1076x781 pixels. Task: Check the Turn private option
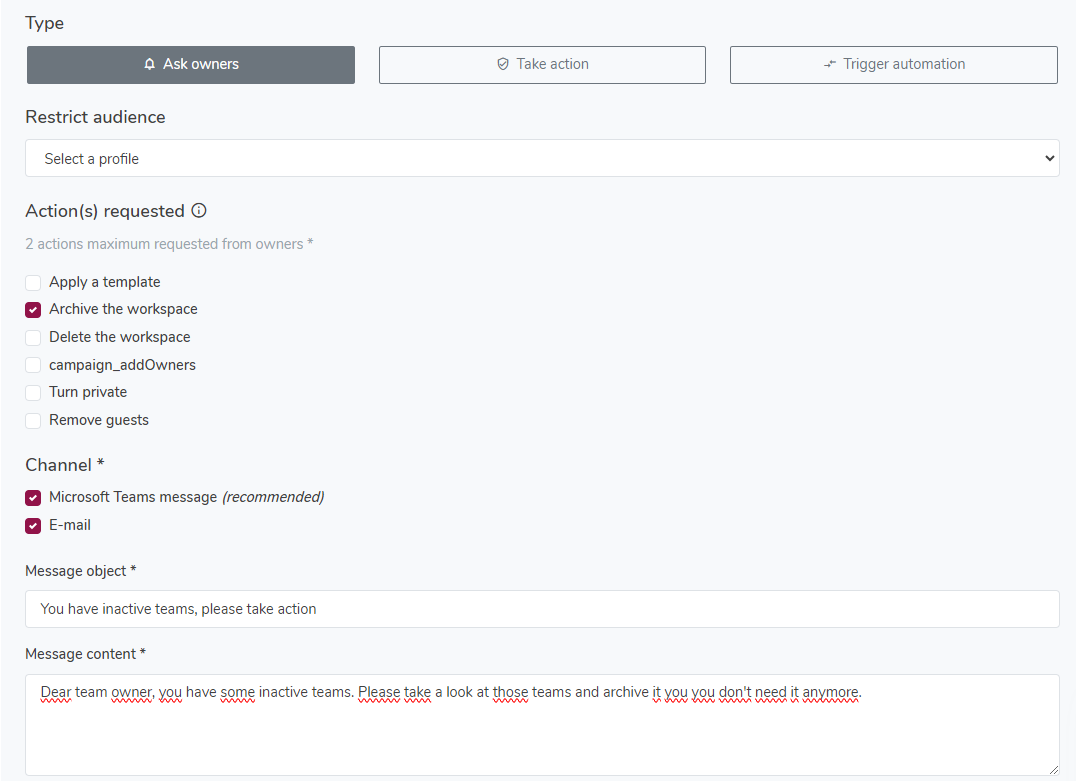click(32, 392)
